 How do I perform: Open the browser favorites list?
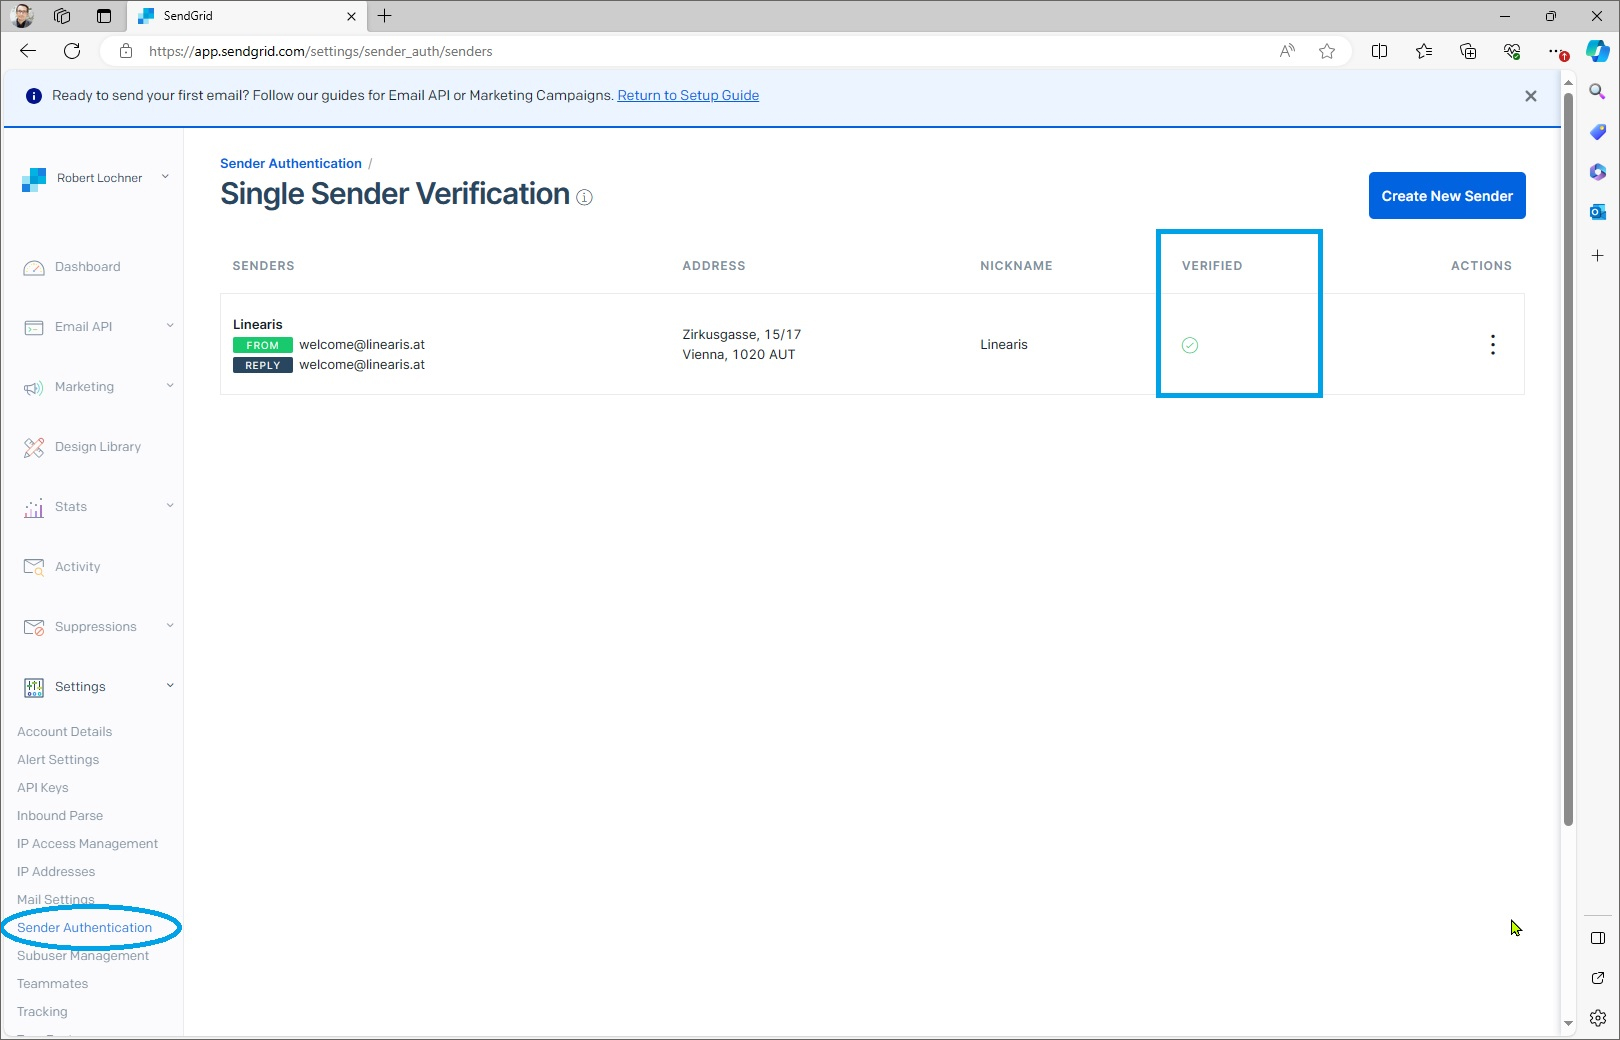pos(1423,51)
